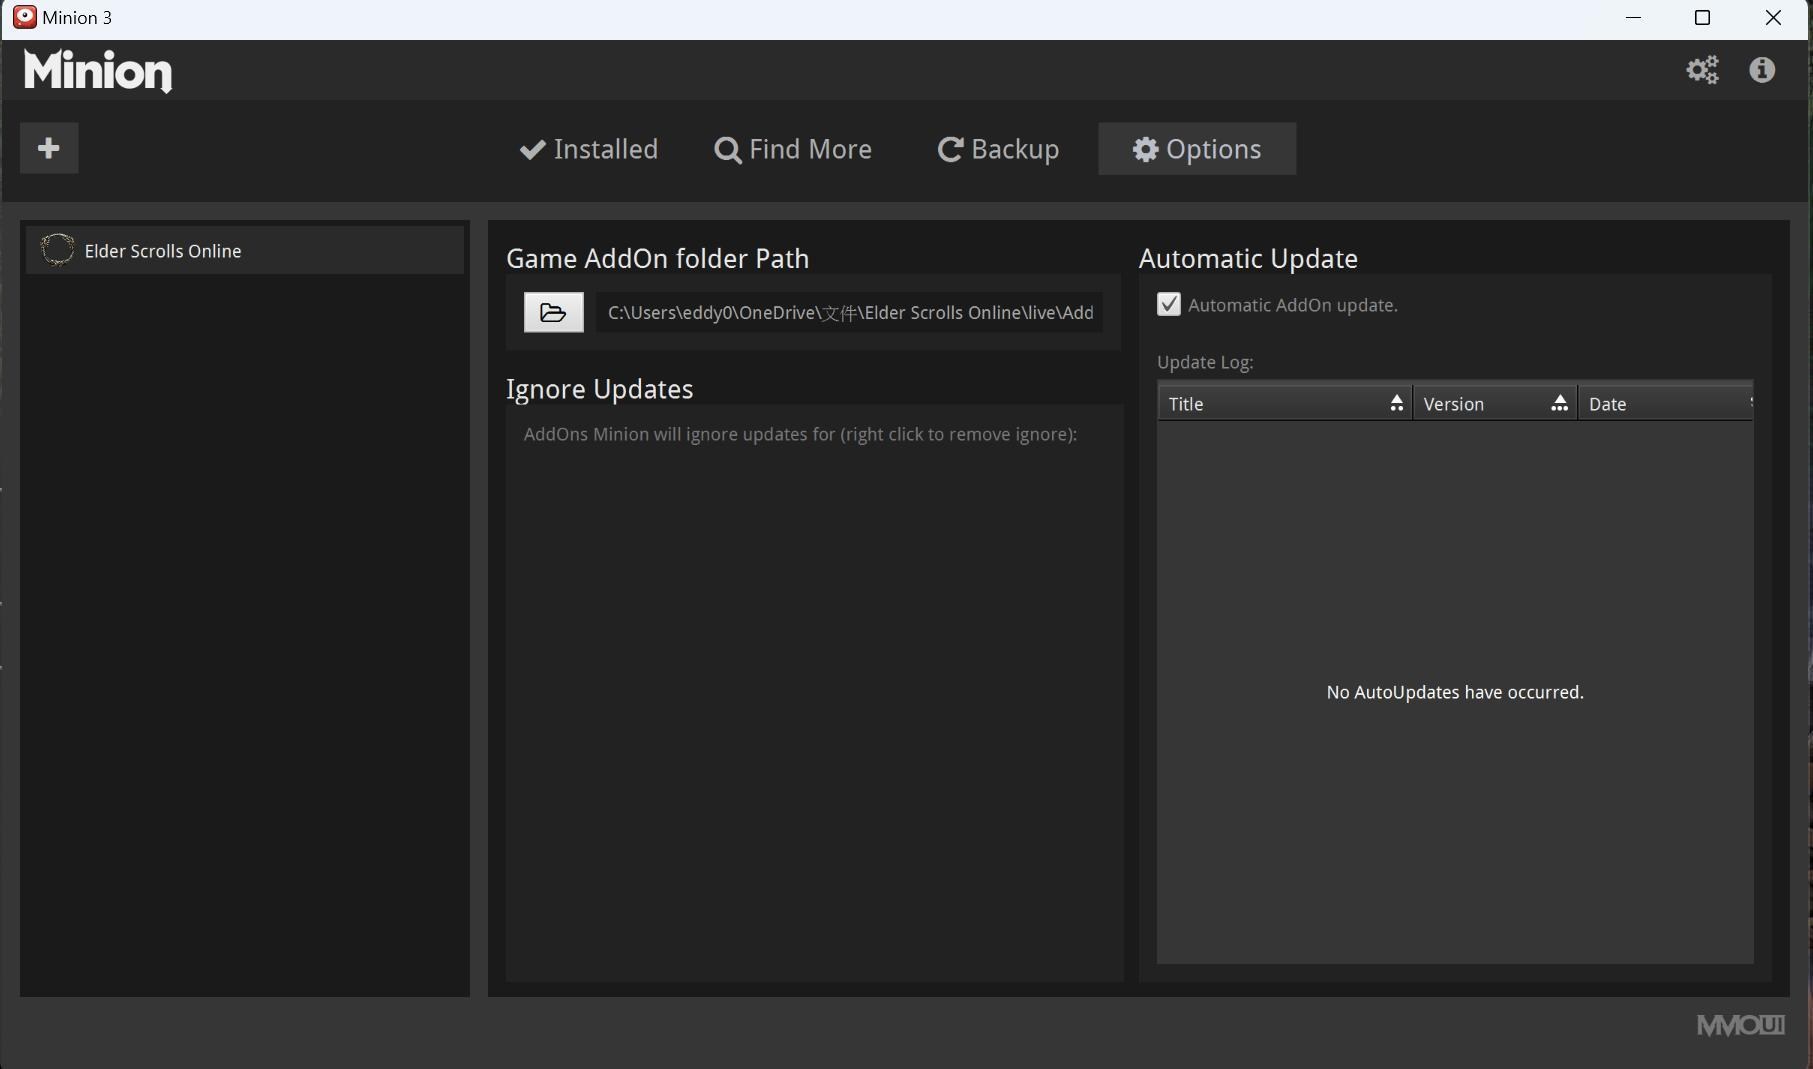Minimize the Minion 3 window
The image size is (1813, 1069).
click(x=1634, y=18)
